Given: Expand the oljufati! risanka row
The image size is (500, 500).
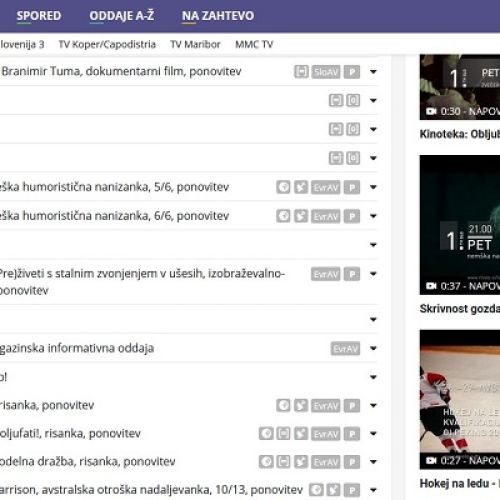Looking at the screenshot, I should [373, 434].
